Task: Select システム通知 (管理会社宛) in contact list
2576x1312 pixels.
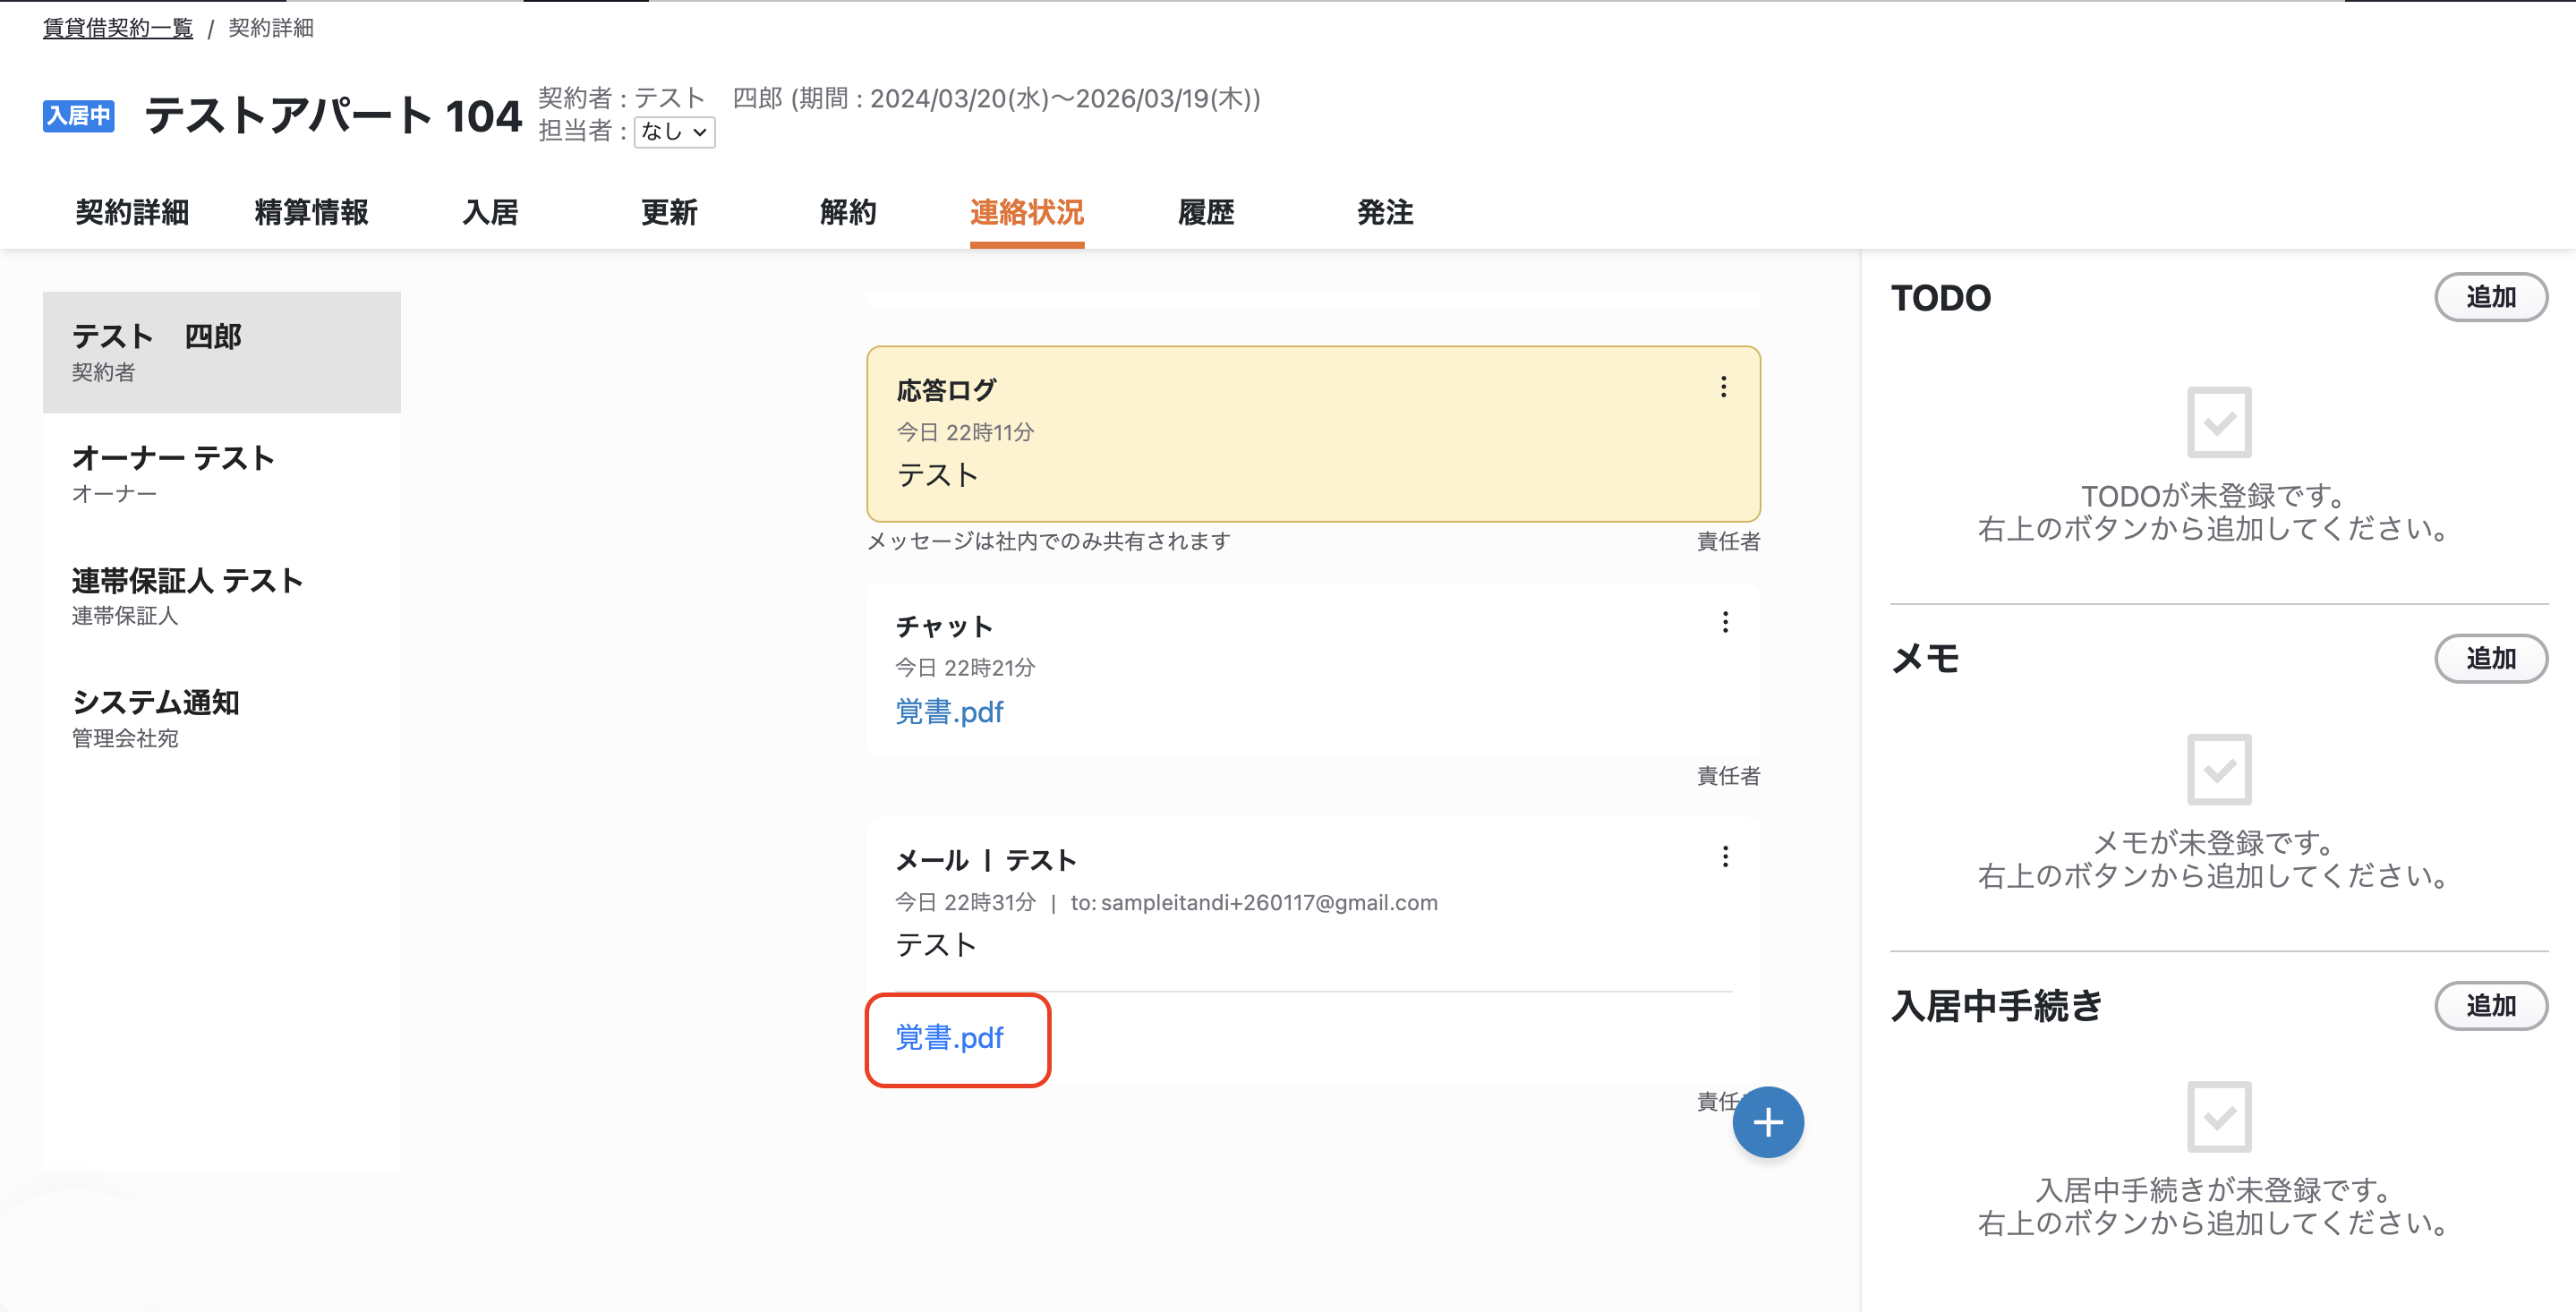Action: click(222, 718)
